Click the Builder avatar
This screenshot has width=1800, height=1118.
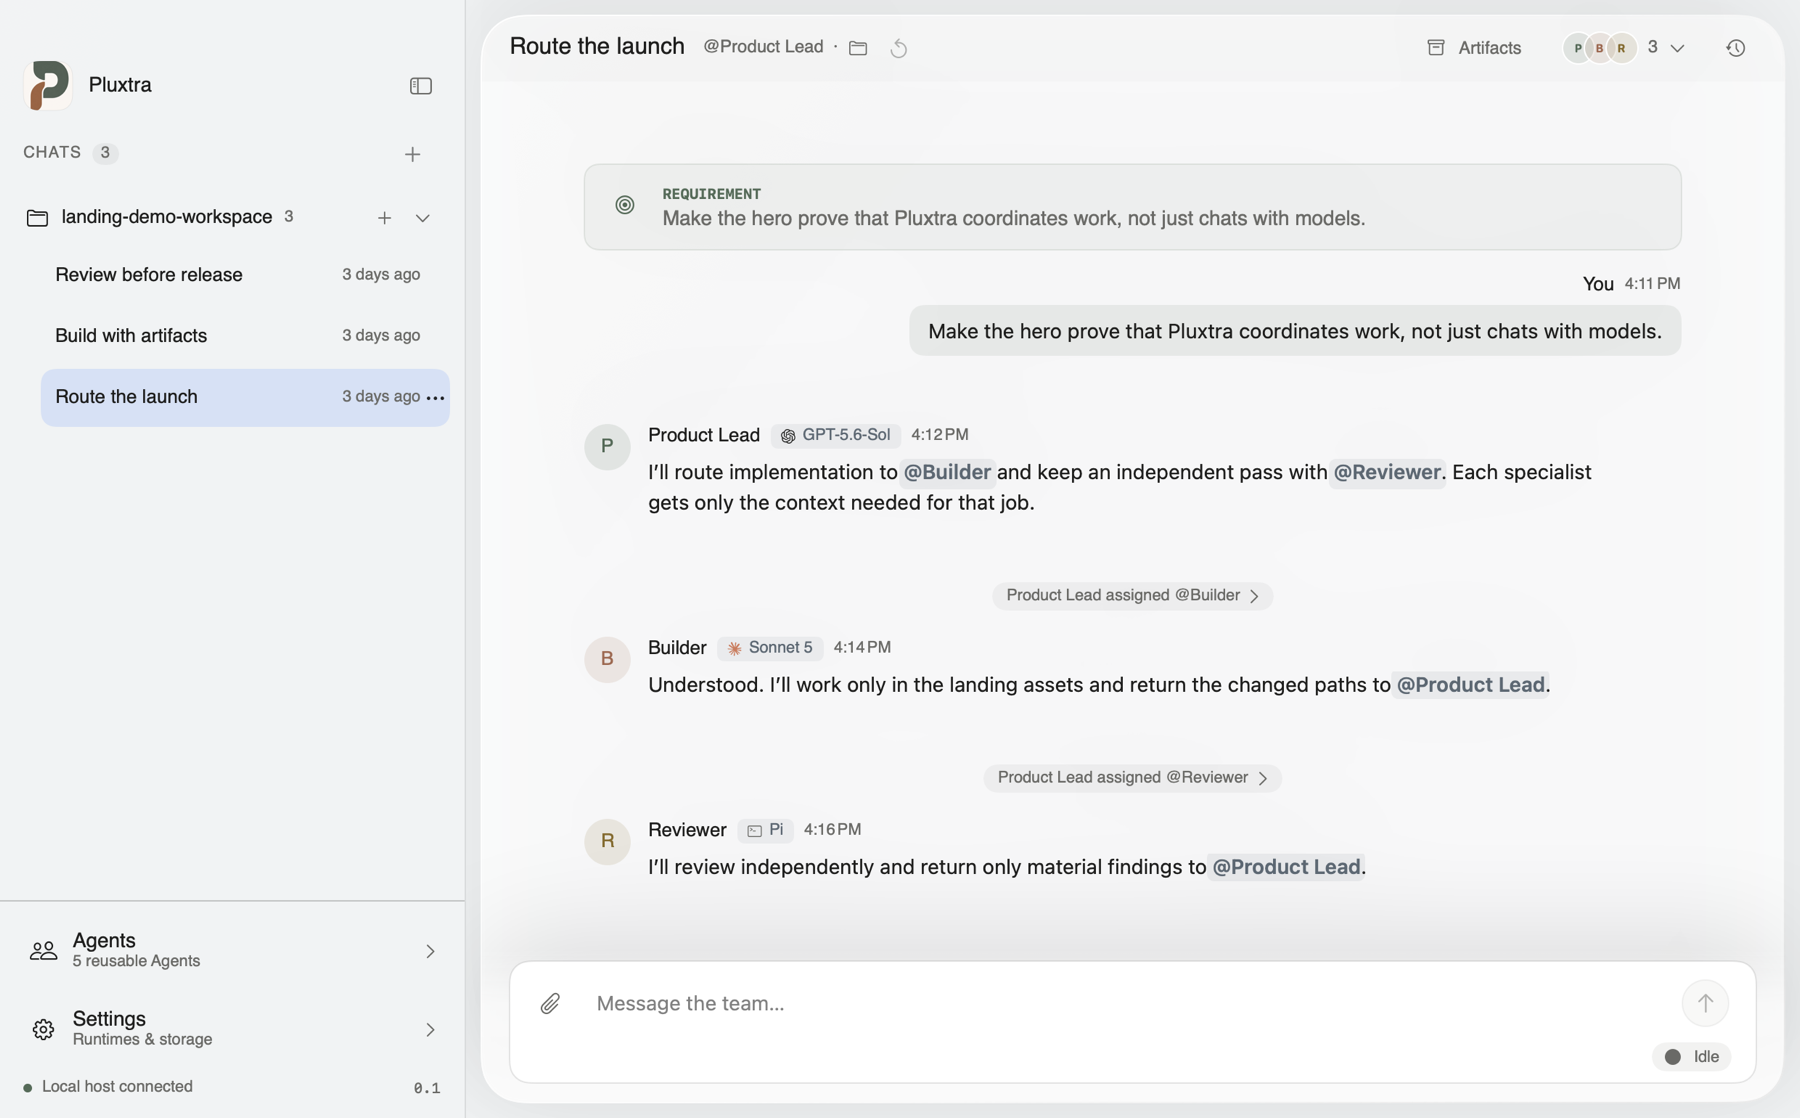click(607, 659)
